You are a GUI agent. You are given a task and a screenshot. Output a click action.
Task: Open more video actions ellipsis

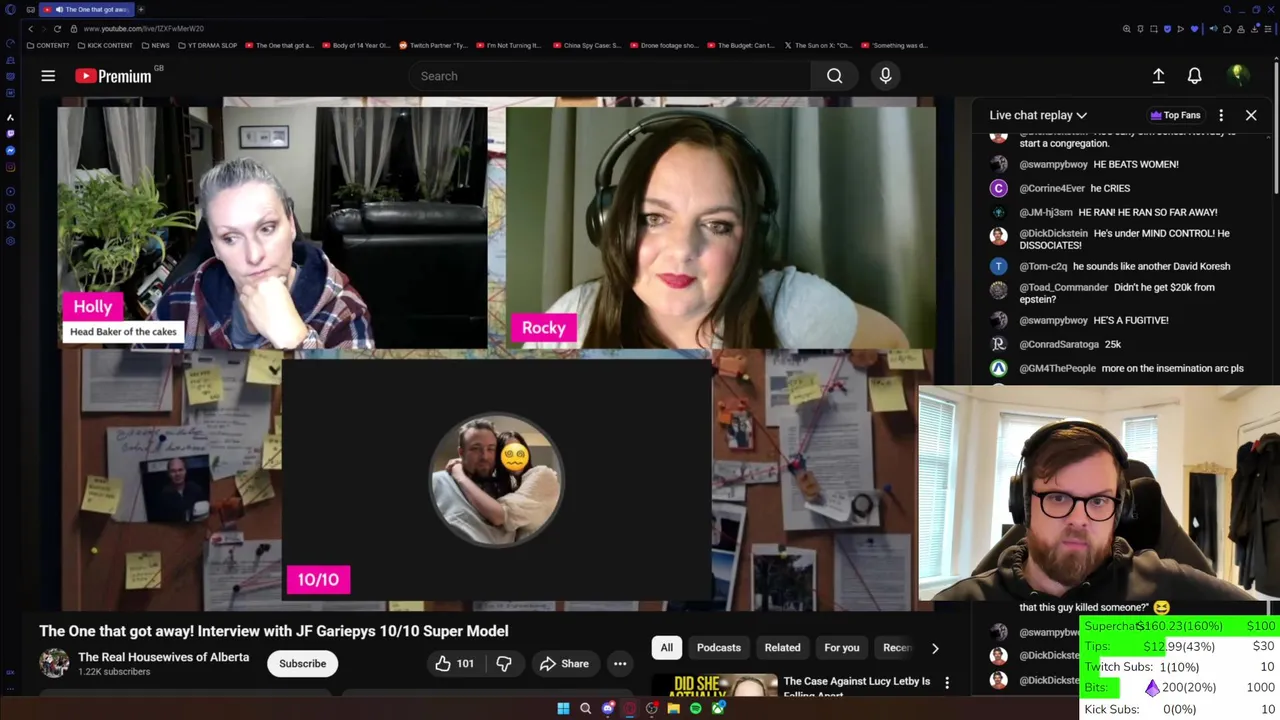point(620,664)
